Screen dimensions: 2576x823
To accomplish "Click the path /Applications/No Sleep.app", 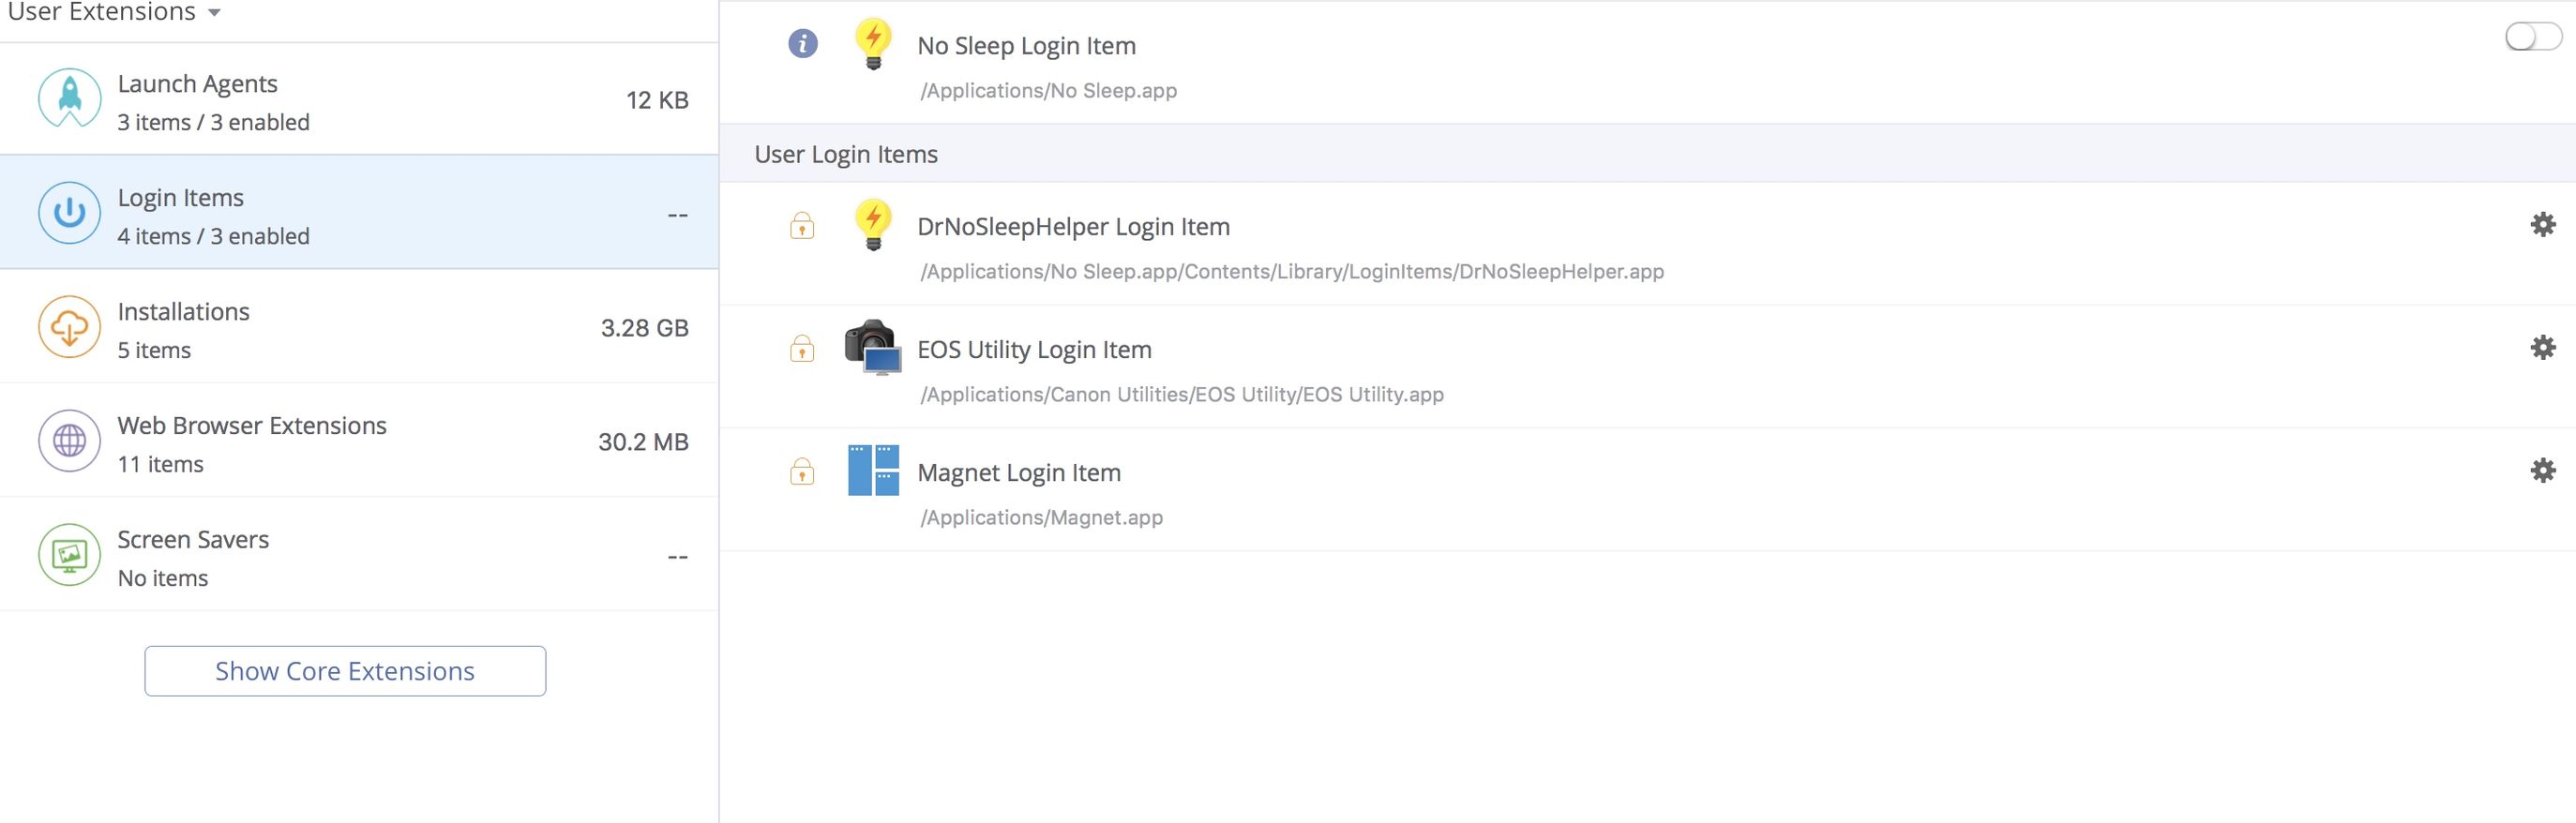I will [1049, 91].
